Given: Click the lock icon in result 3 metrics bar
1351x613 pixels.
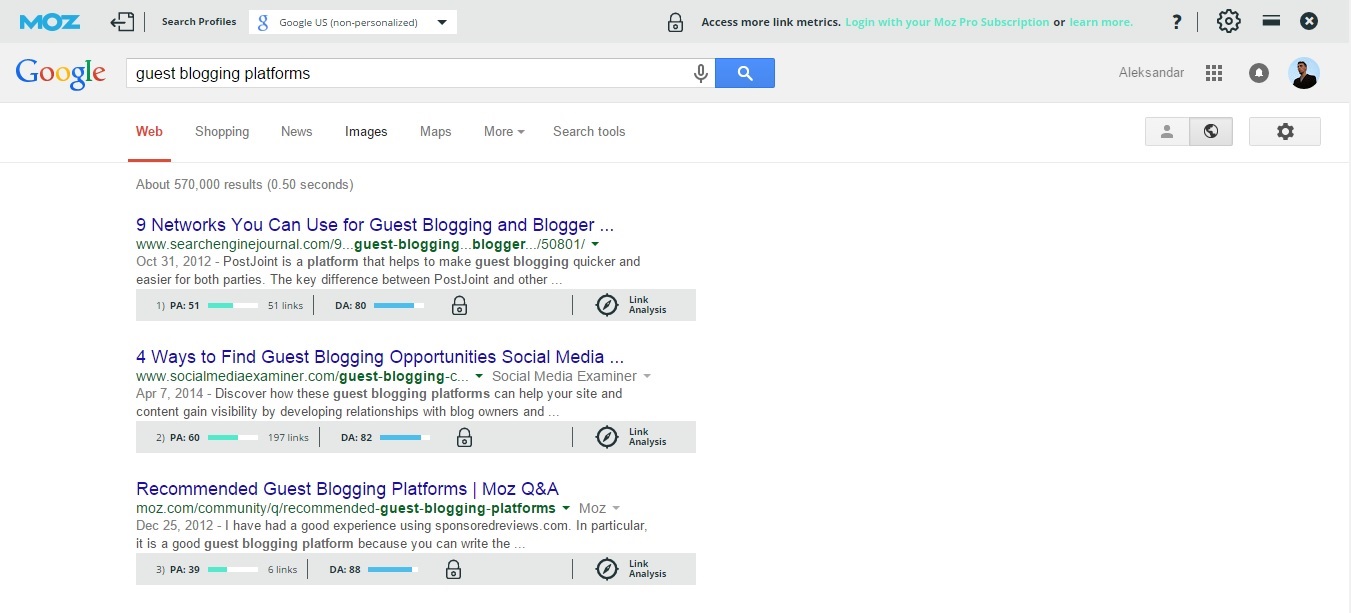Looking at the screenshot, I should coord(453,570).
